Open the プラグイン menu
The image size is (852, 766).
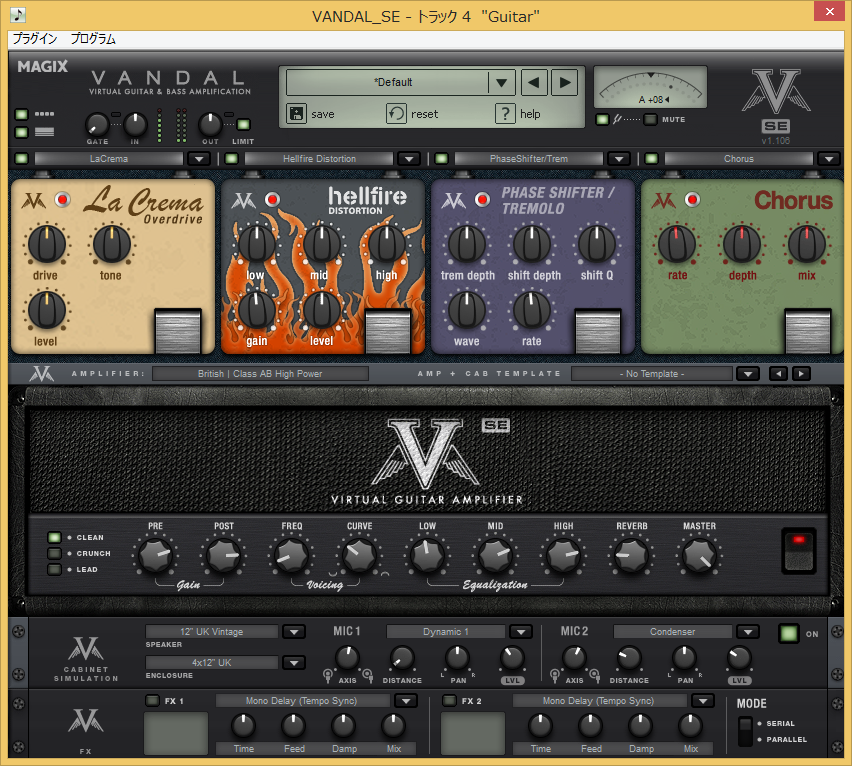tap(35, 39)
